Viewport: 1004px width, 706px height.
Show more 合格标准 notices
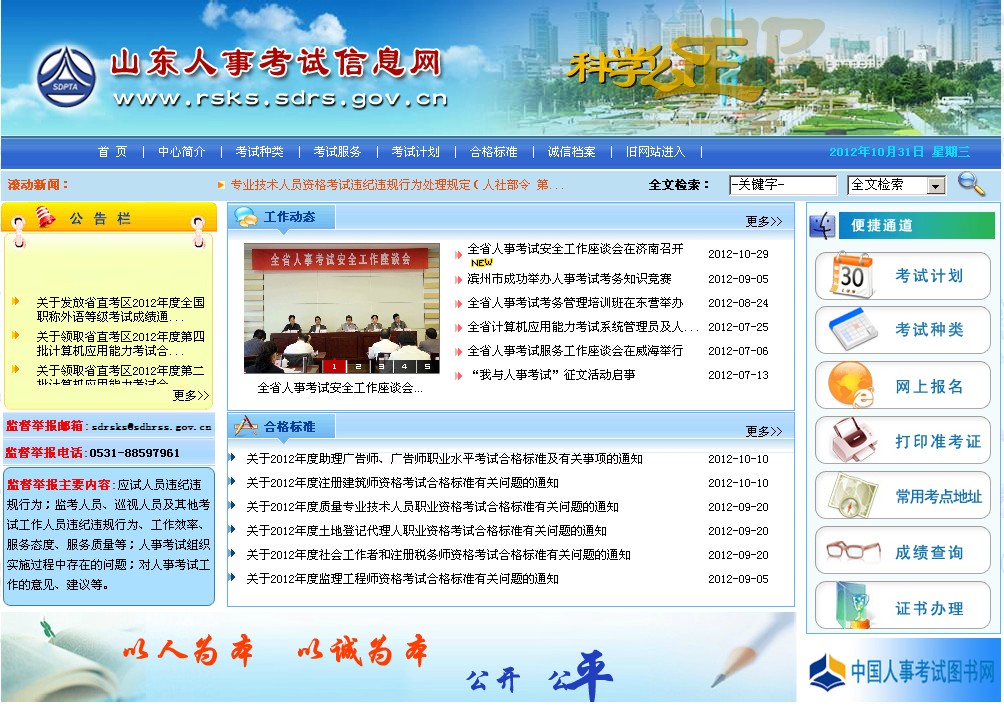point(764,431)
